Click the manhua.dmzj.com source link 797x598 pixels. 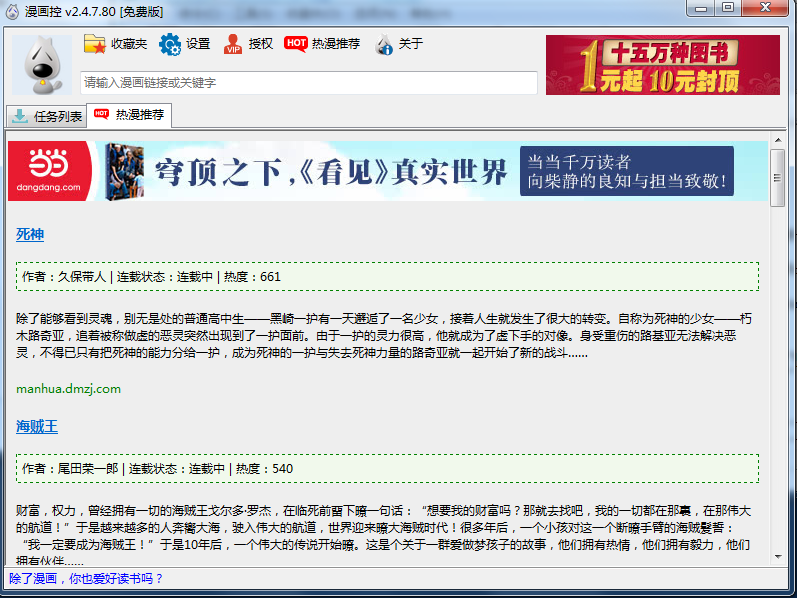(x=69, y=389)
